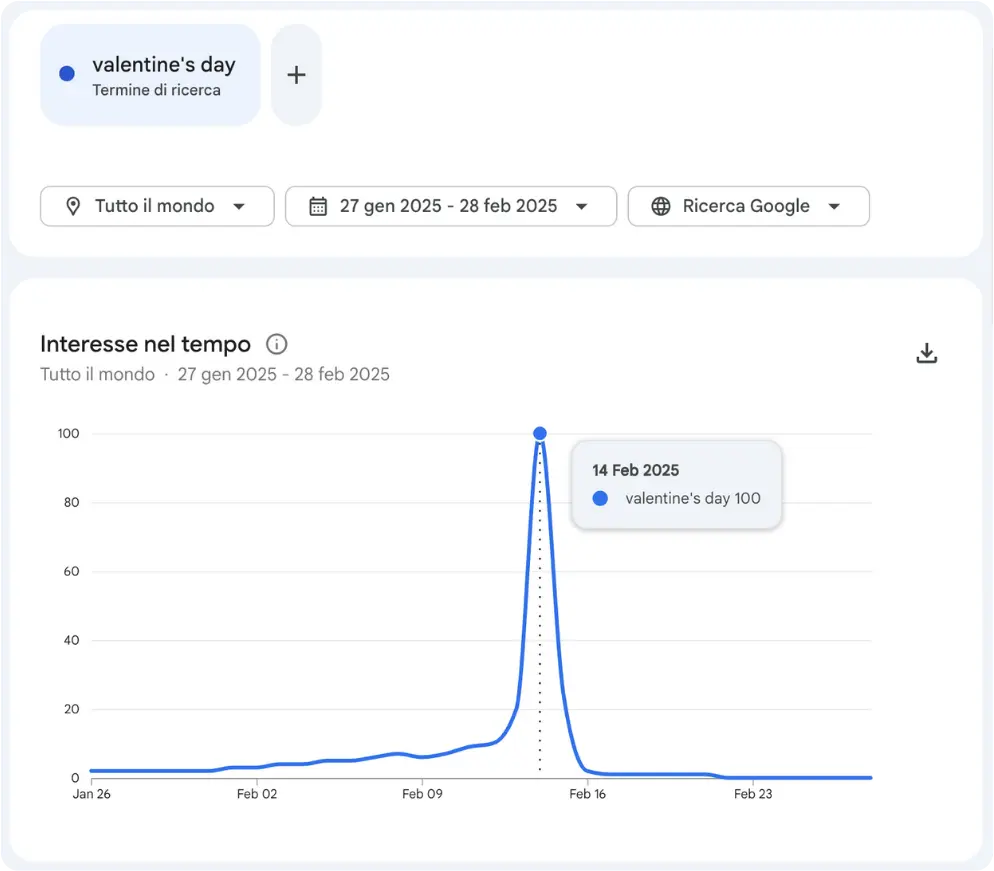Viewport: 994px width, 871px height.
Task: Click the Jan 26 axis label
Action: (x=91, y=795)
